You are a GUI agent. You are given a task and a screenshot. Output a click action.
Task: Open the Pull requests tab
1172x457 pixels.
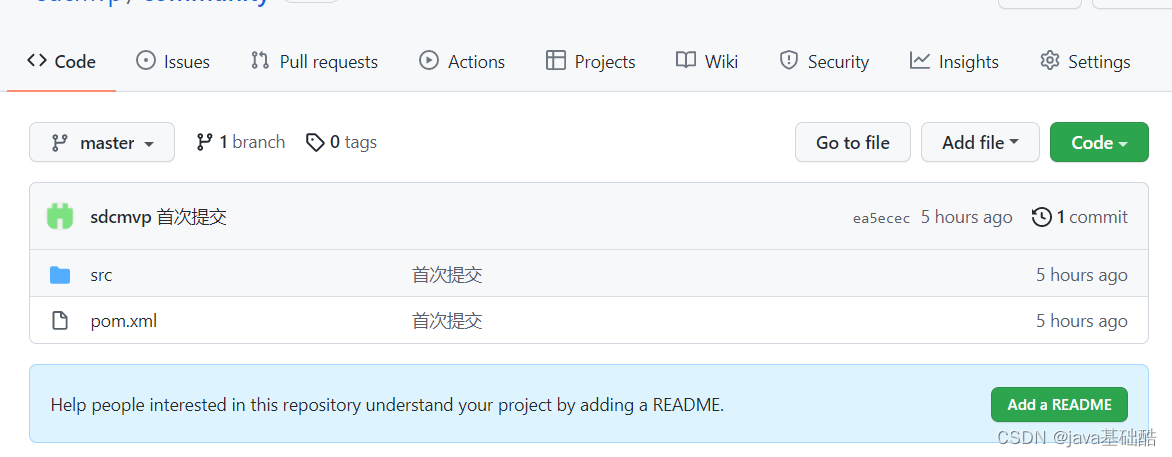click(314, 61)
